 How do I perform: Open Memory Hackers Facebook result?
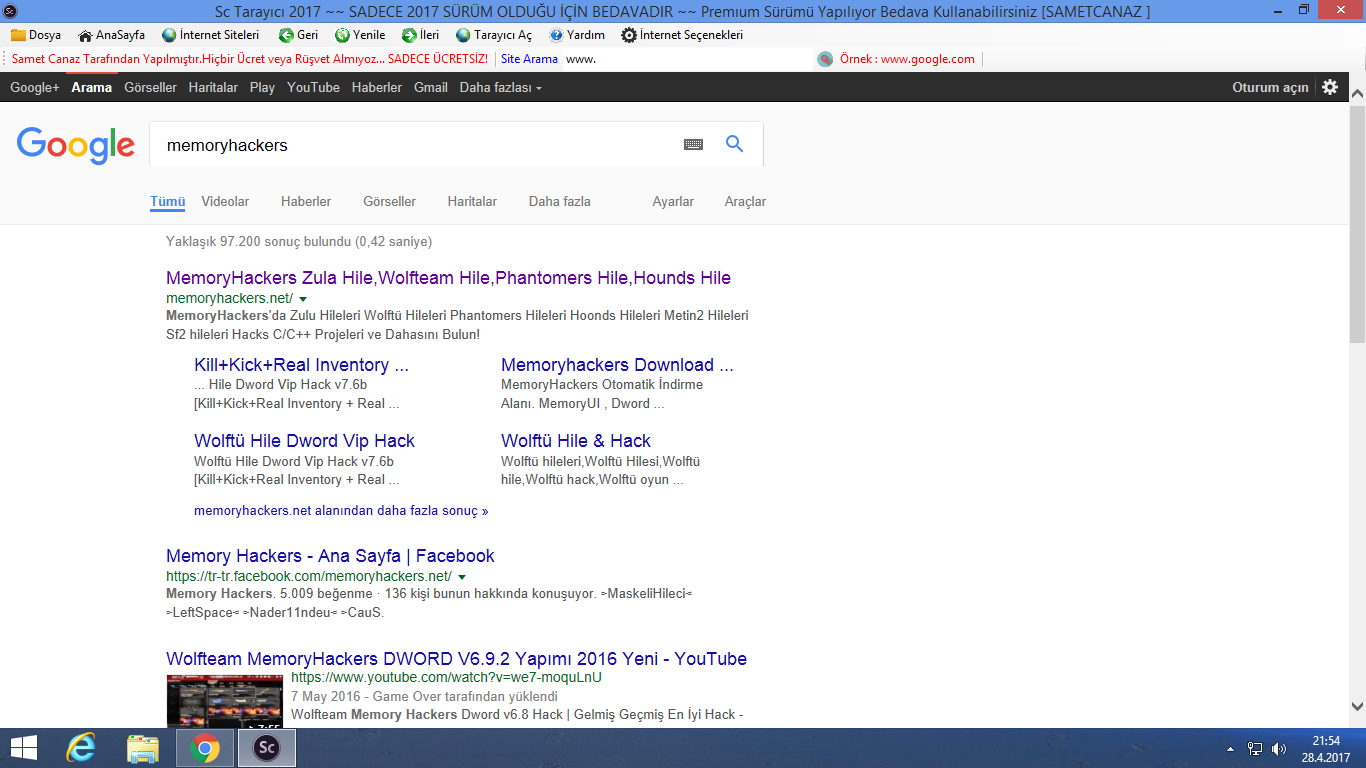click(x=330, y=556)
